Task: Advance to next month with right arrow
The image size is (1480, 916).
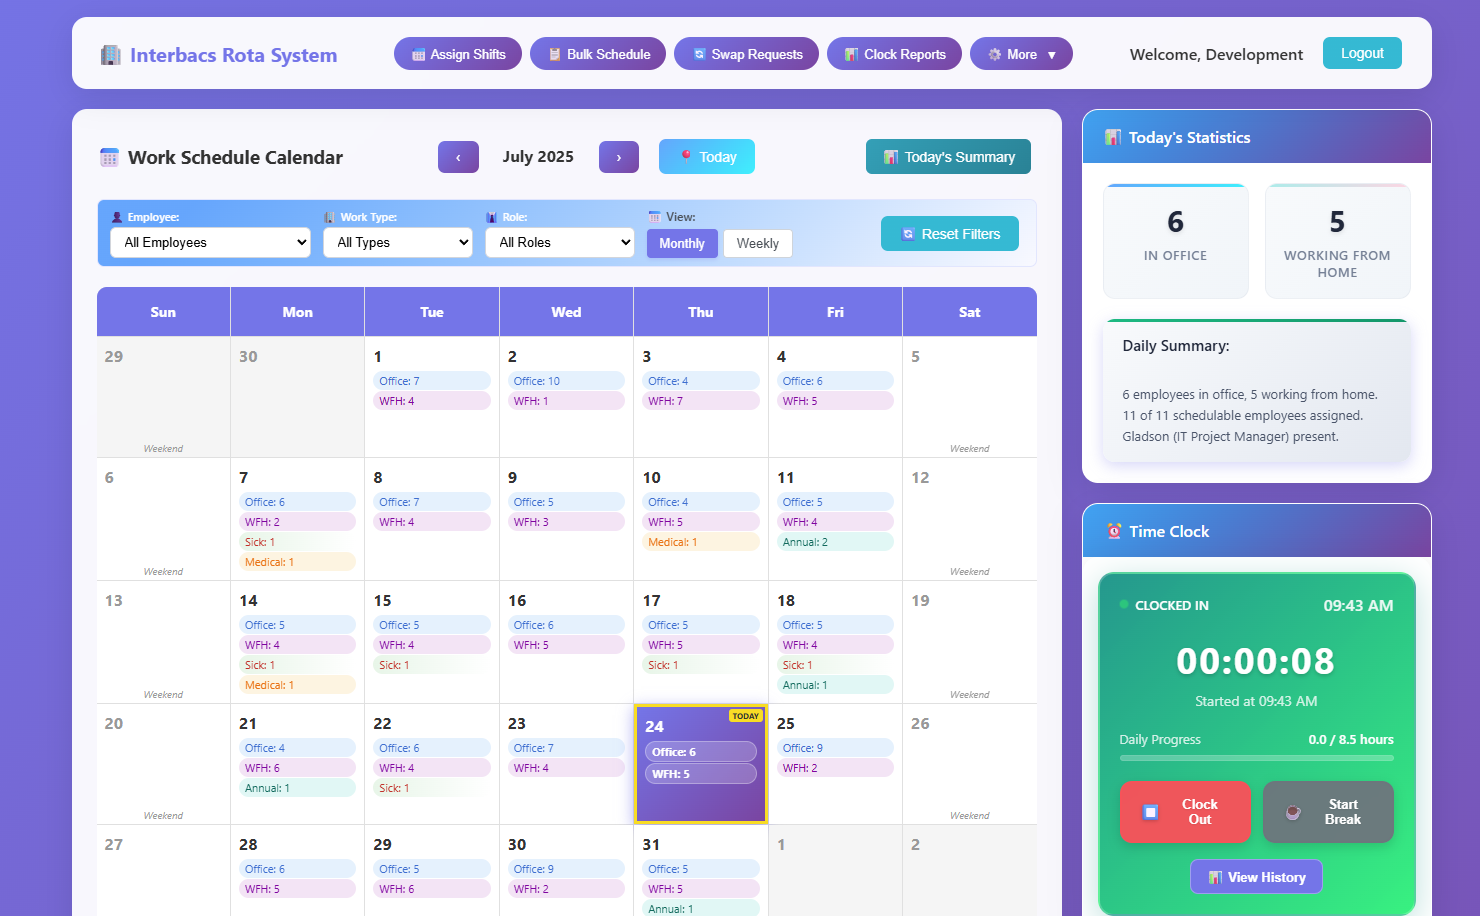Action: [619, 157]
